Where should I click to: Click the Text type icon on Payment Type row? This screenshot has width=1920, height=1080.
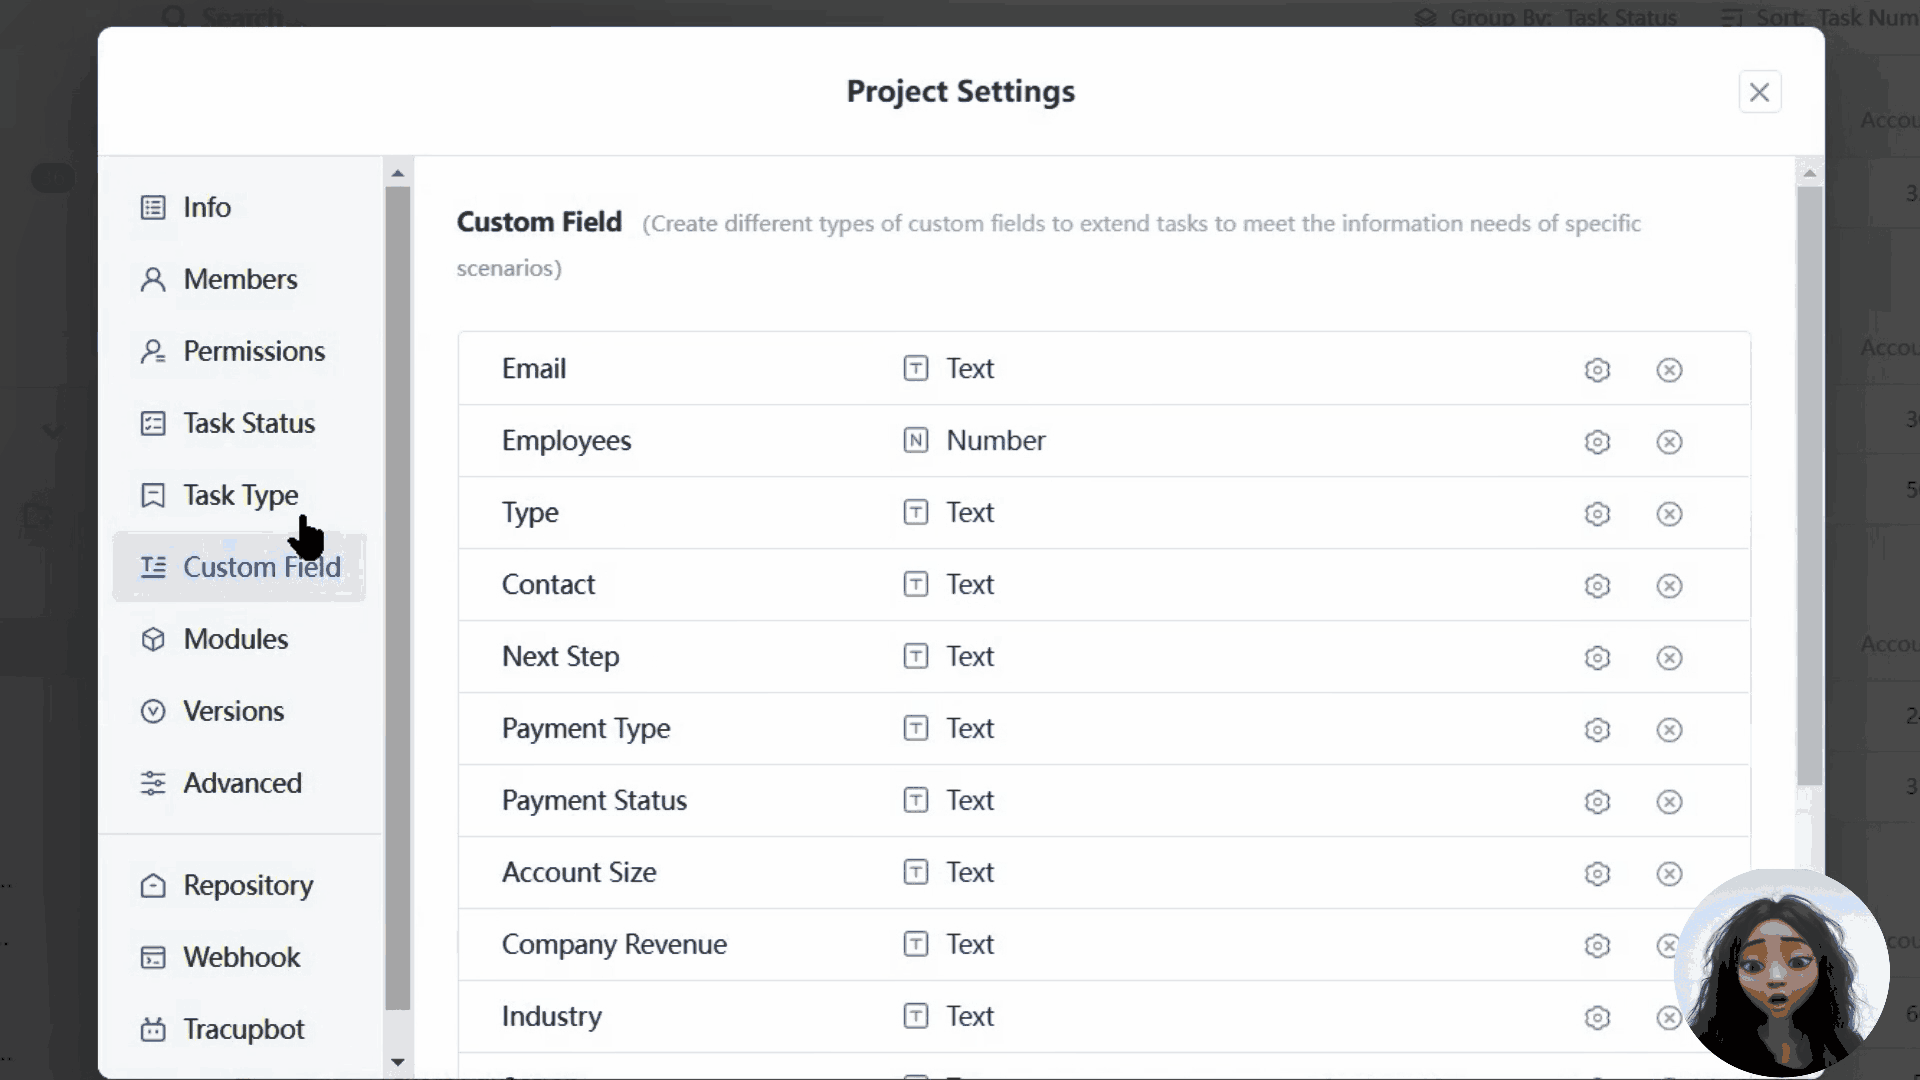tap(916, 728)
